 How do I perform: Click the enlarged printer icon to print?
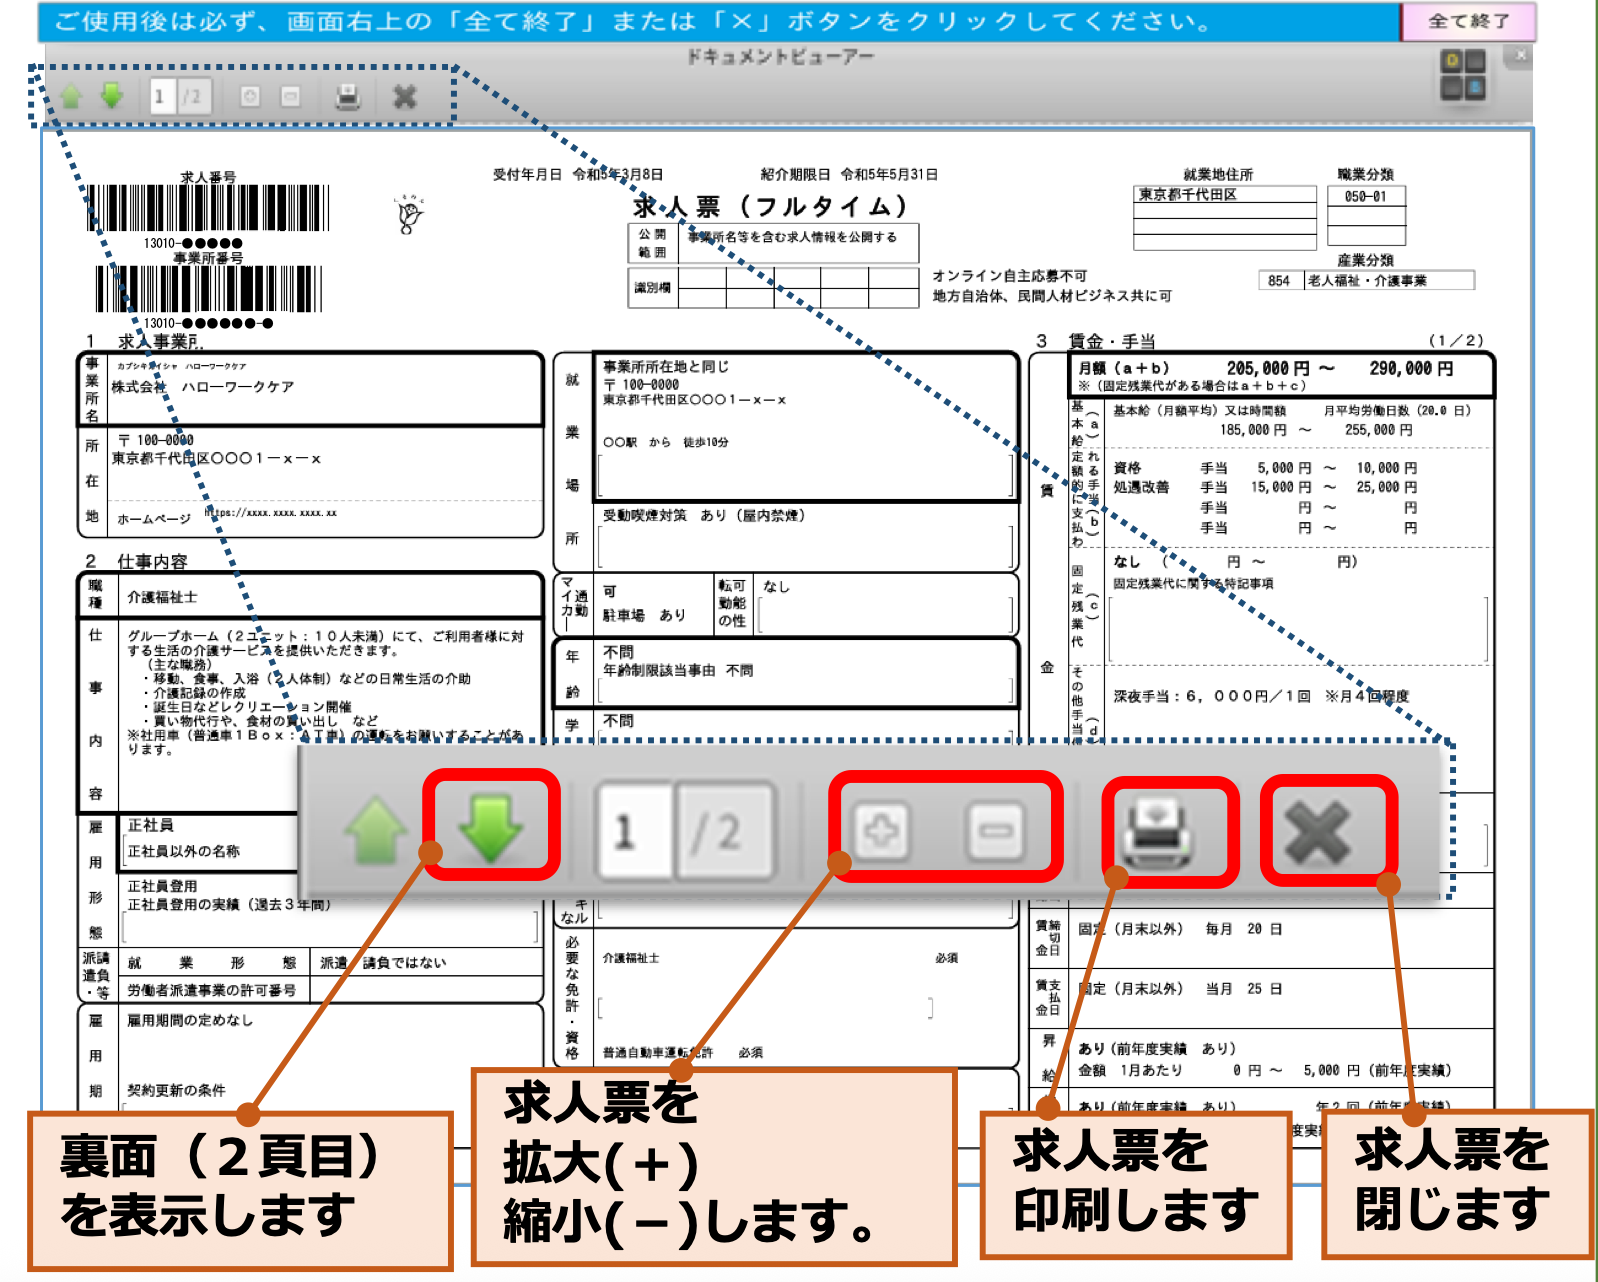click(1158, 832)
